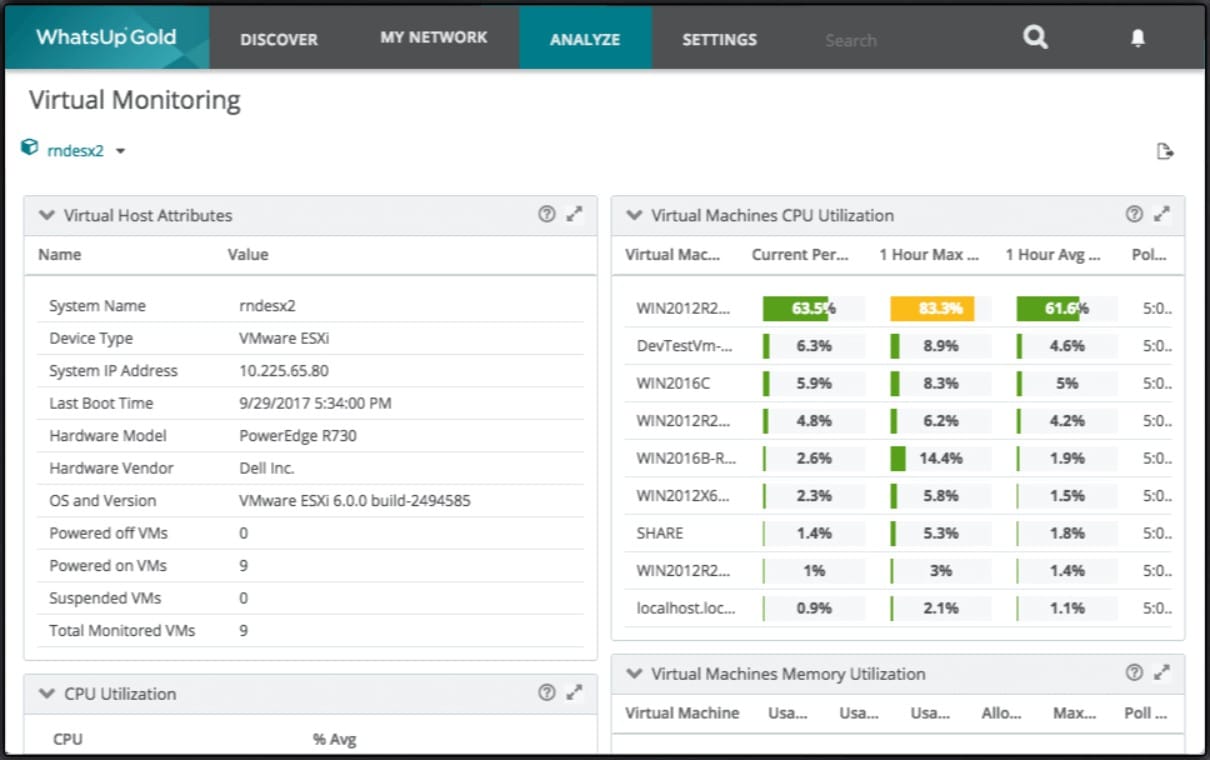Click the VMware ESXi 6.0.0 build value
The height and width of the screenshot is (760, 1210).
(355, 500)
